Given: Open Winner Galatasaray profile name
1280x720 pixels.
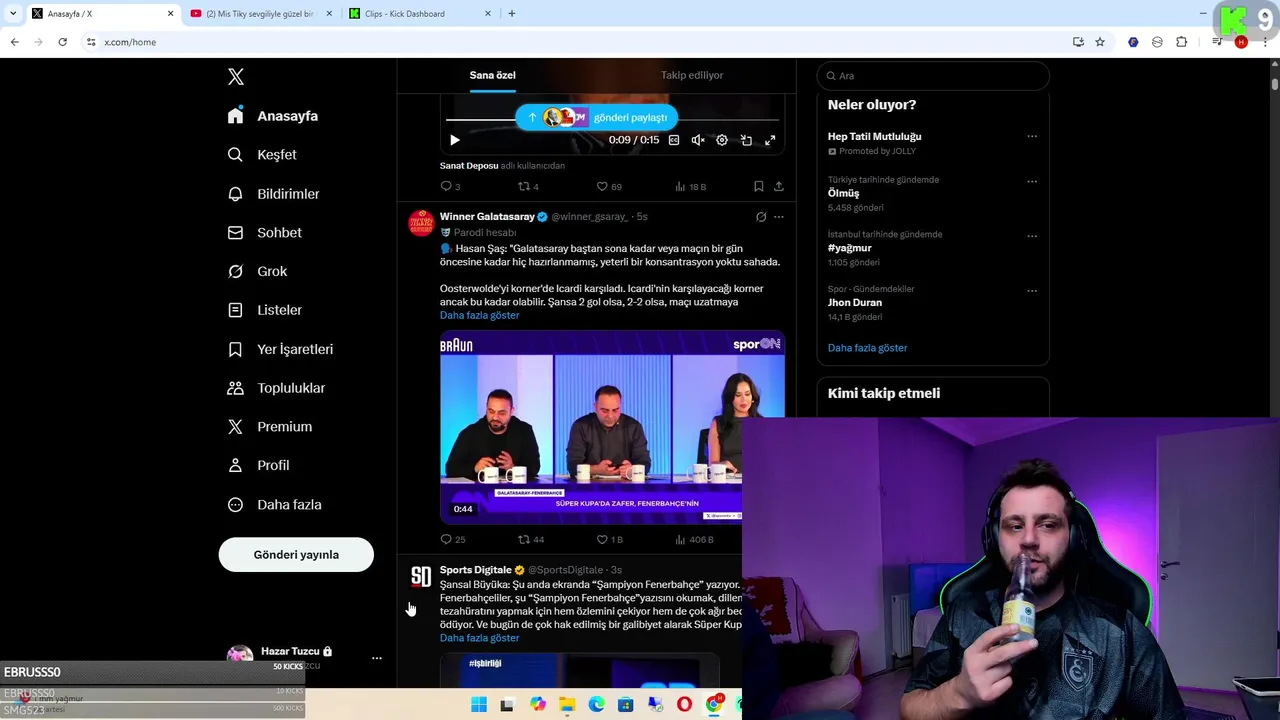Looking at the screenshot, I should tap(487, 217).
